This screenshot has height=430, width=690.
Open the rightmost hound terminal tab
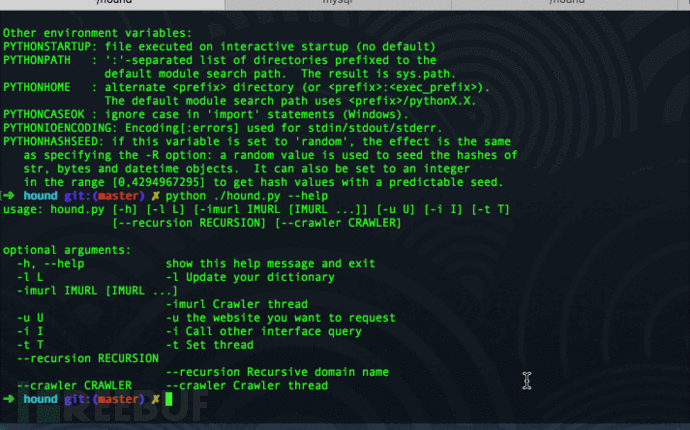[x=565, y=4]
